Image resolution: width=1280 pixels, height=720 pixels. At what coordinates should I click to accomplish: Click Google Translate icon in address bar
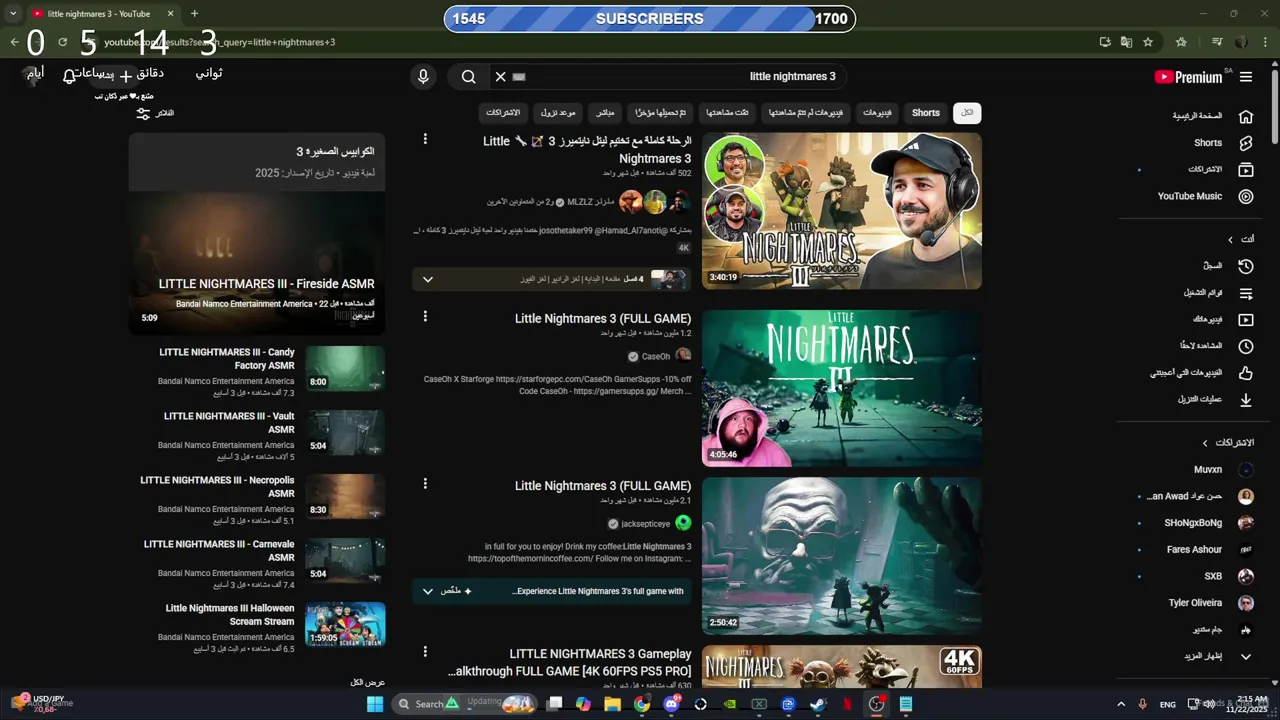click(x=1127, y=42)
